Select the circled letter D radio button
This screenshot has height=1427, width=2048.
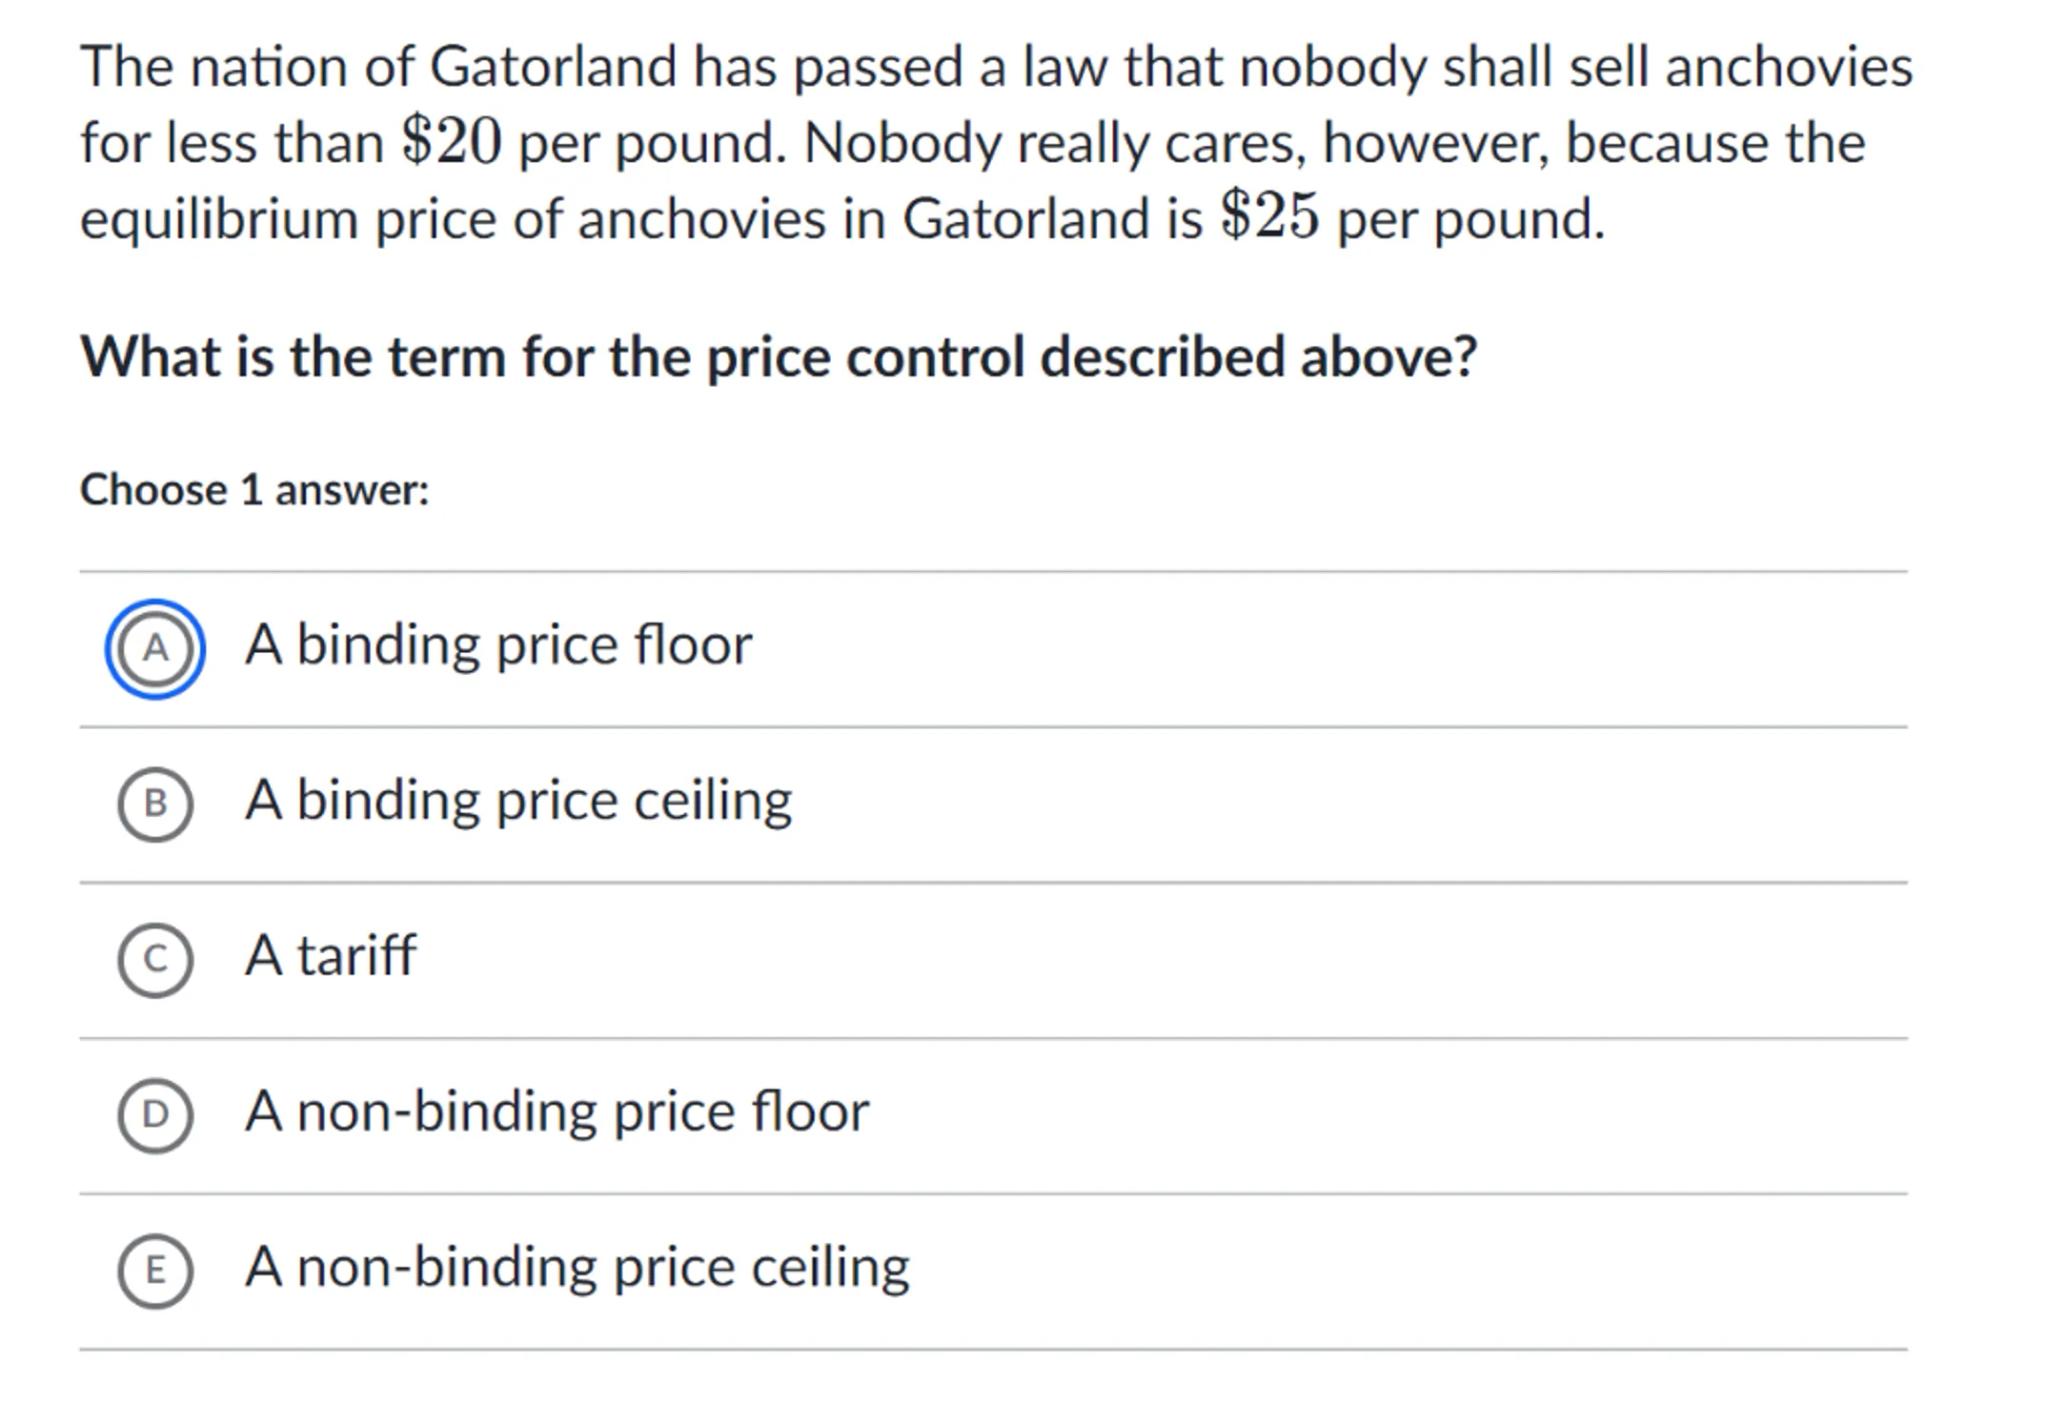(x=155, y=1115)
